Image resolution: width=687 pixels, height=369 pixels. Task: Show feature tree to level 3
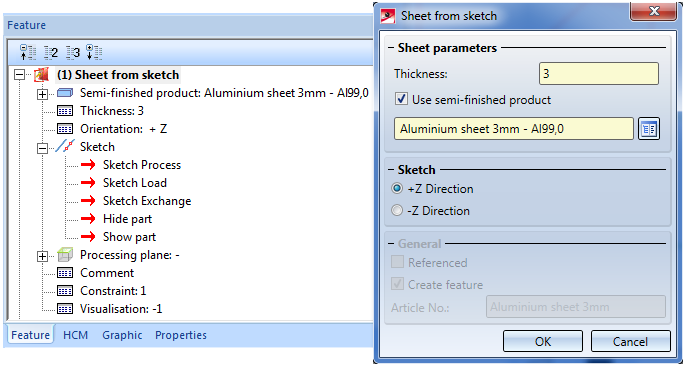pos(73,53)
